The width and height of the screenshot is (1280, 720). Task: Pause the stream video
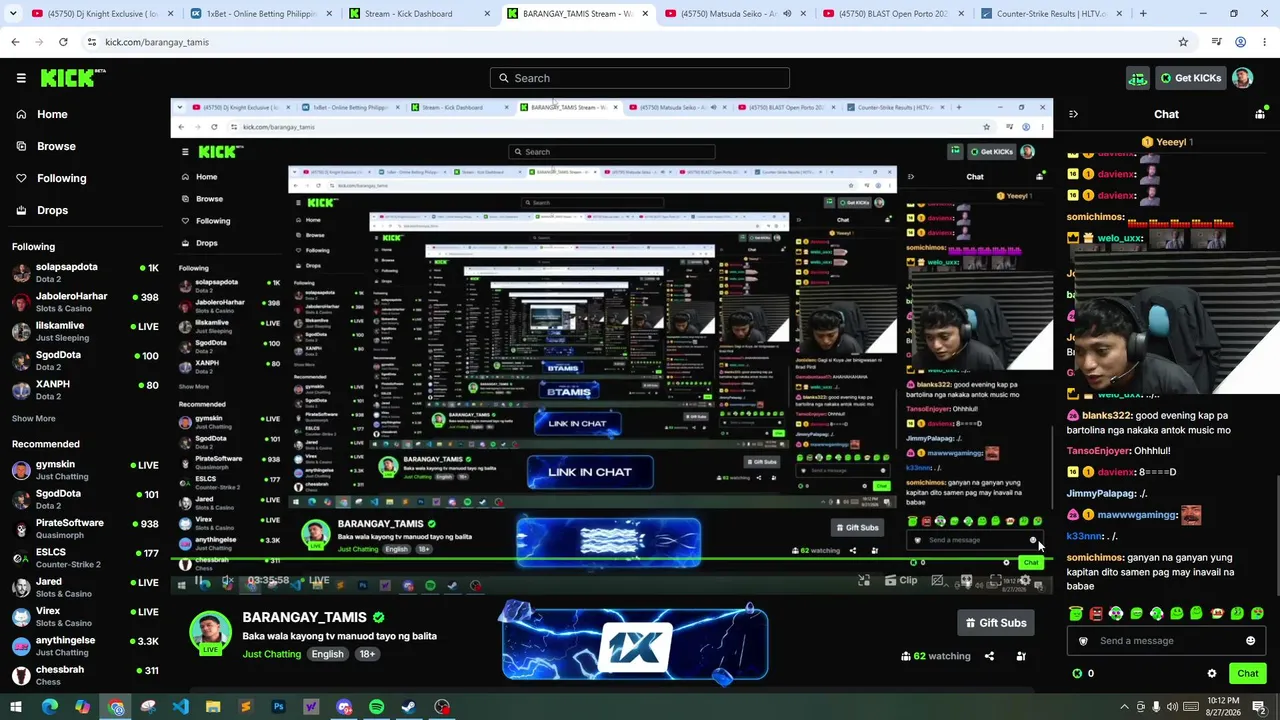pos(199,581)
